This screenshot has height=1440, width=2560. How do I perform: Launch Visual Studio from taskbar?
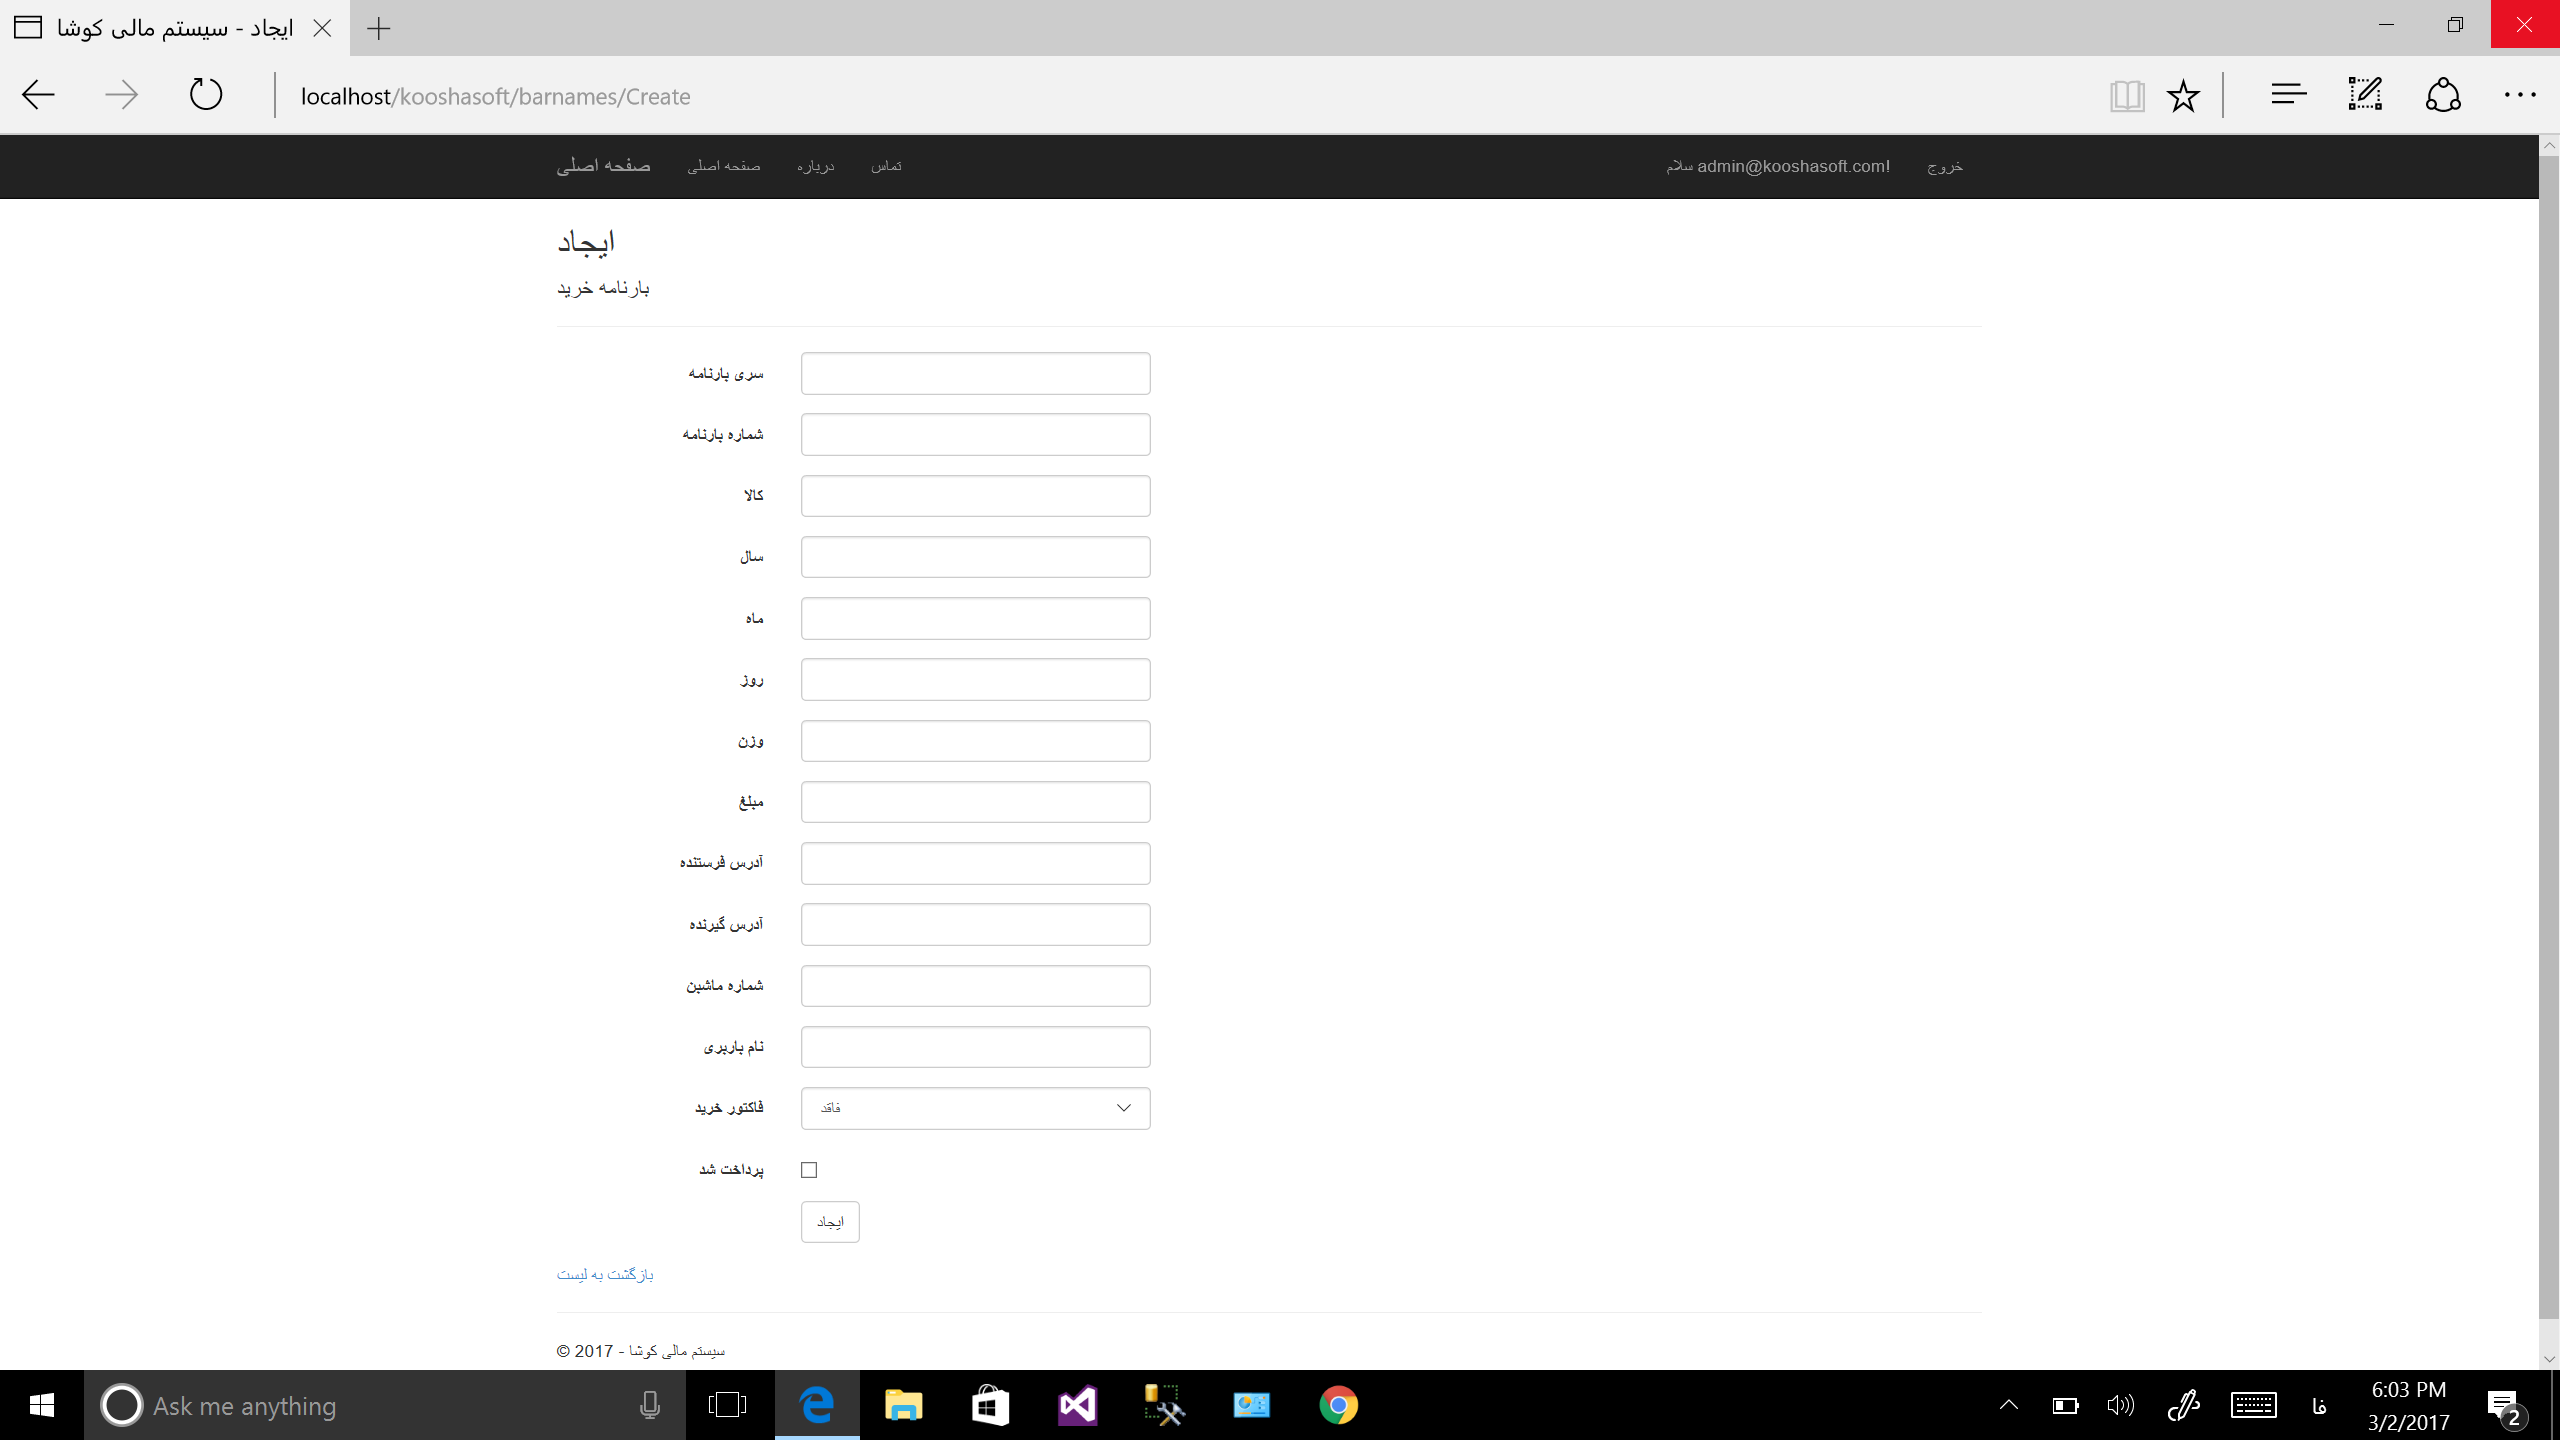(x=1077, y=1405)
